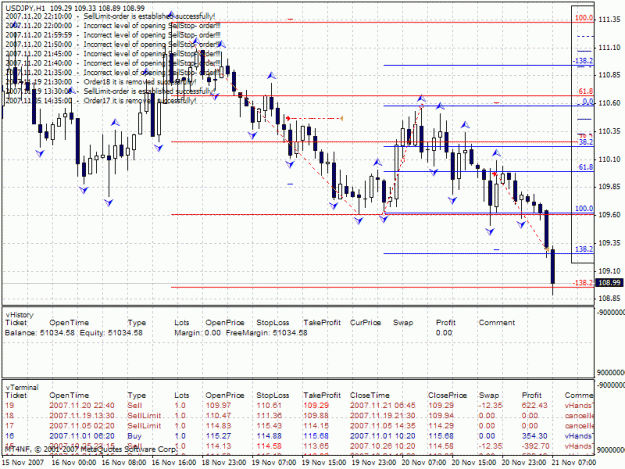
Task: Click take profit 109.88 of ticket 18
Action: [316, 416]
